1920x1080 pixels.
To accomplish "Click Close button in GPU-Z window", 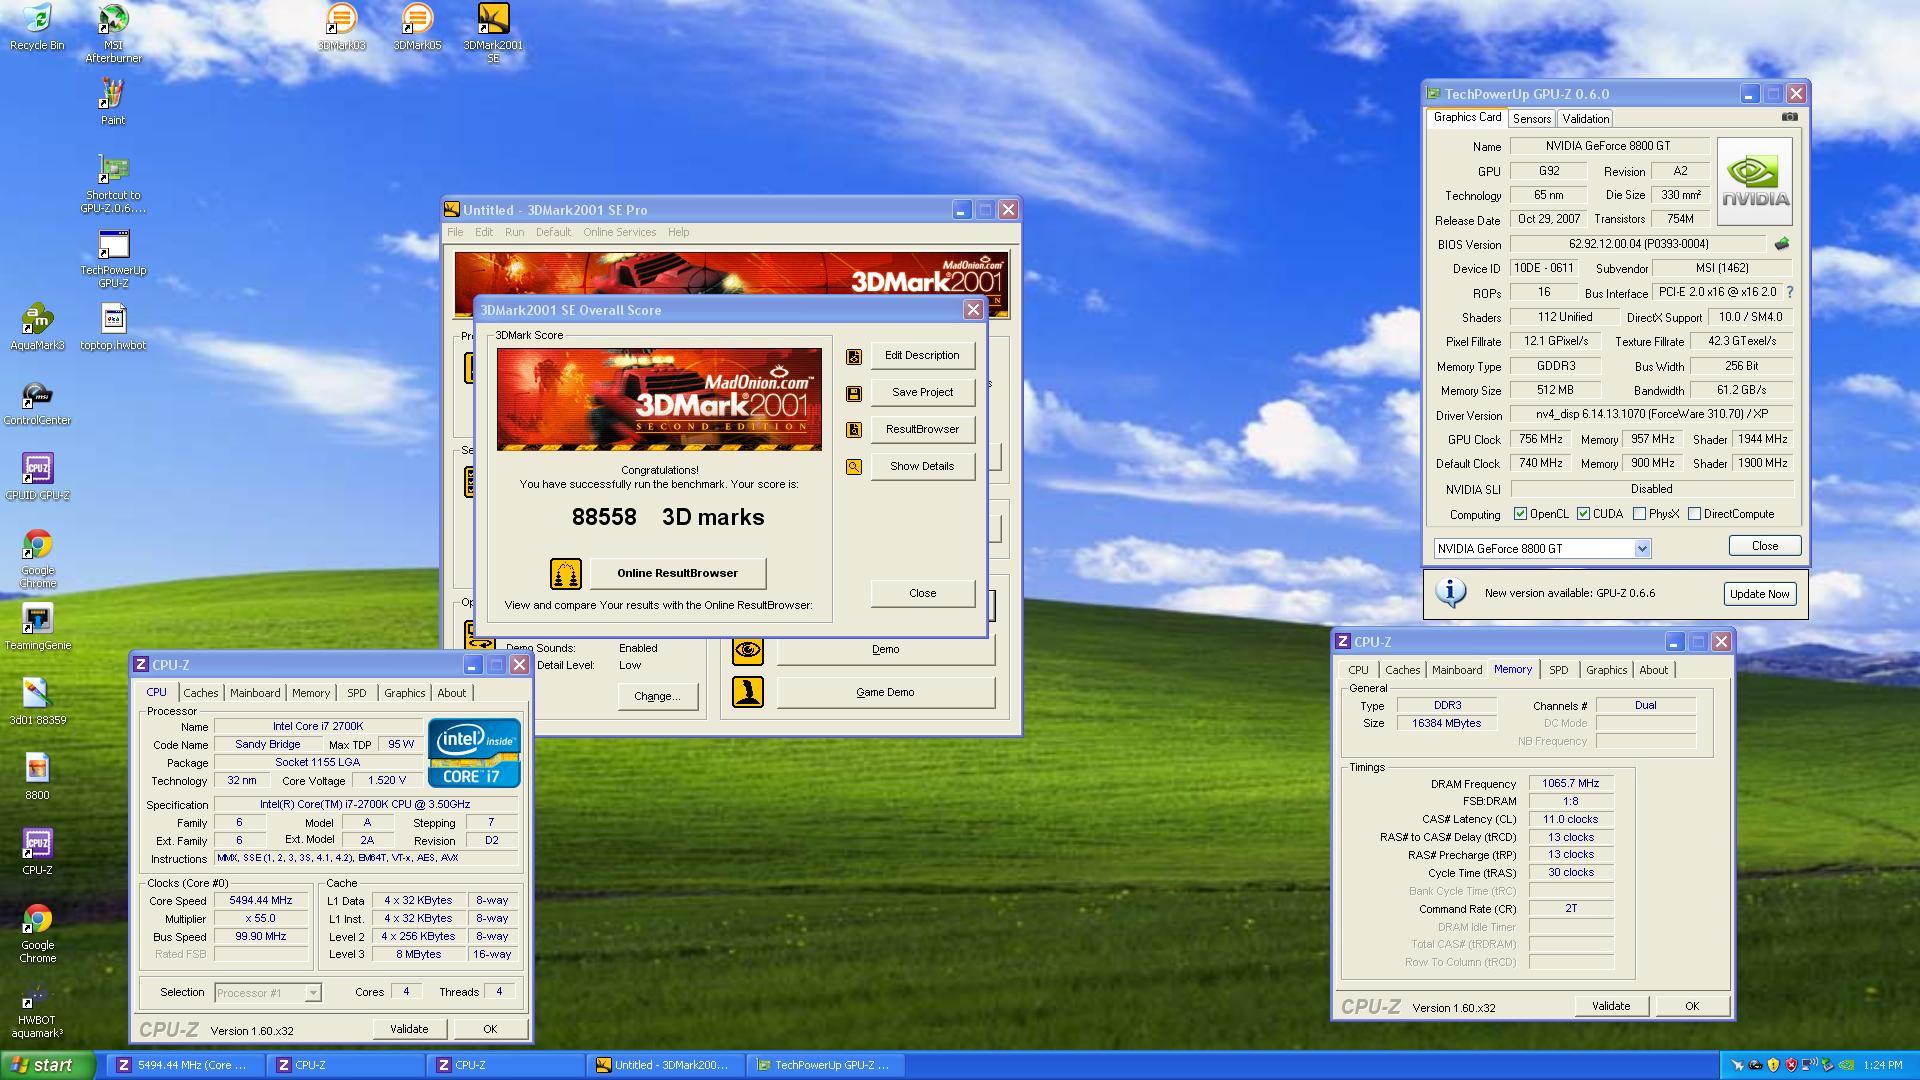I will [1764, 546].
